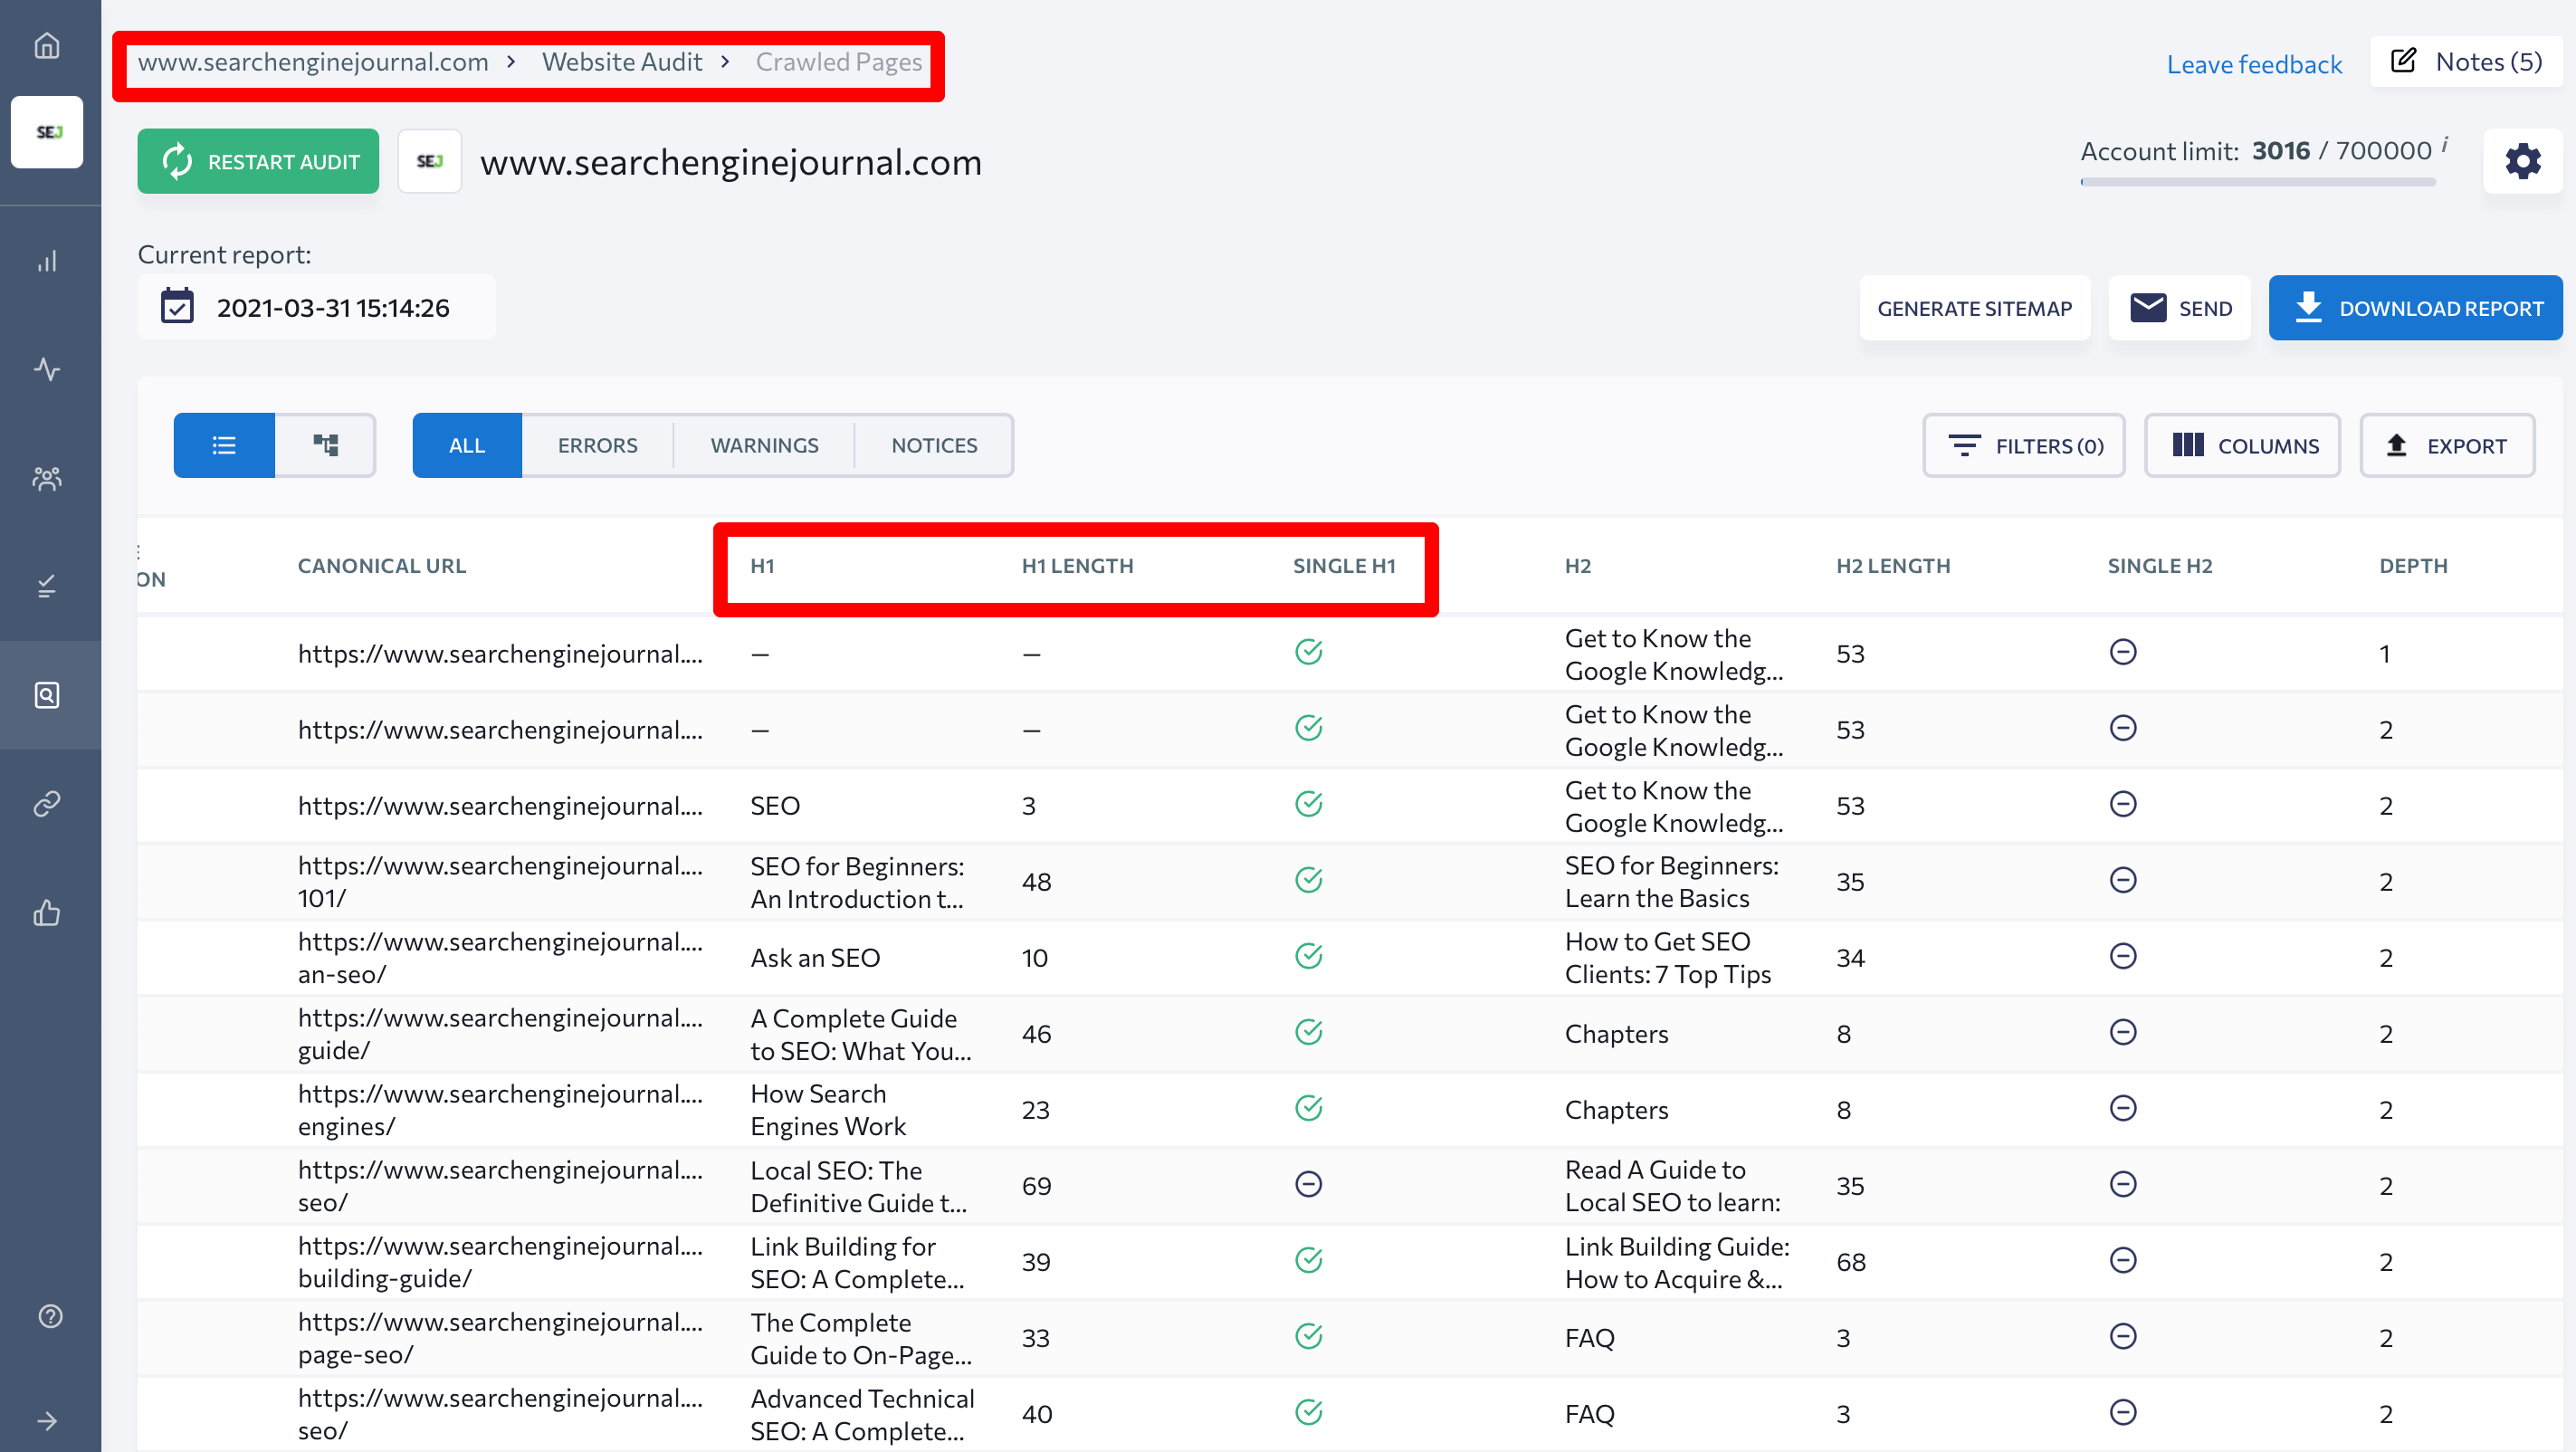
Task: Open the FILTERS (0) panel
Action: point(2024,446)
